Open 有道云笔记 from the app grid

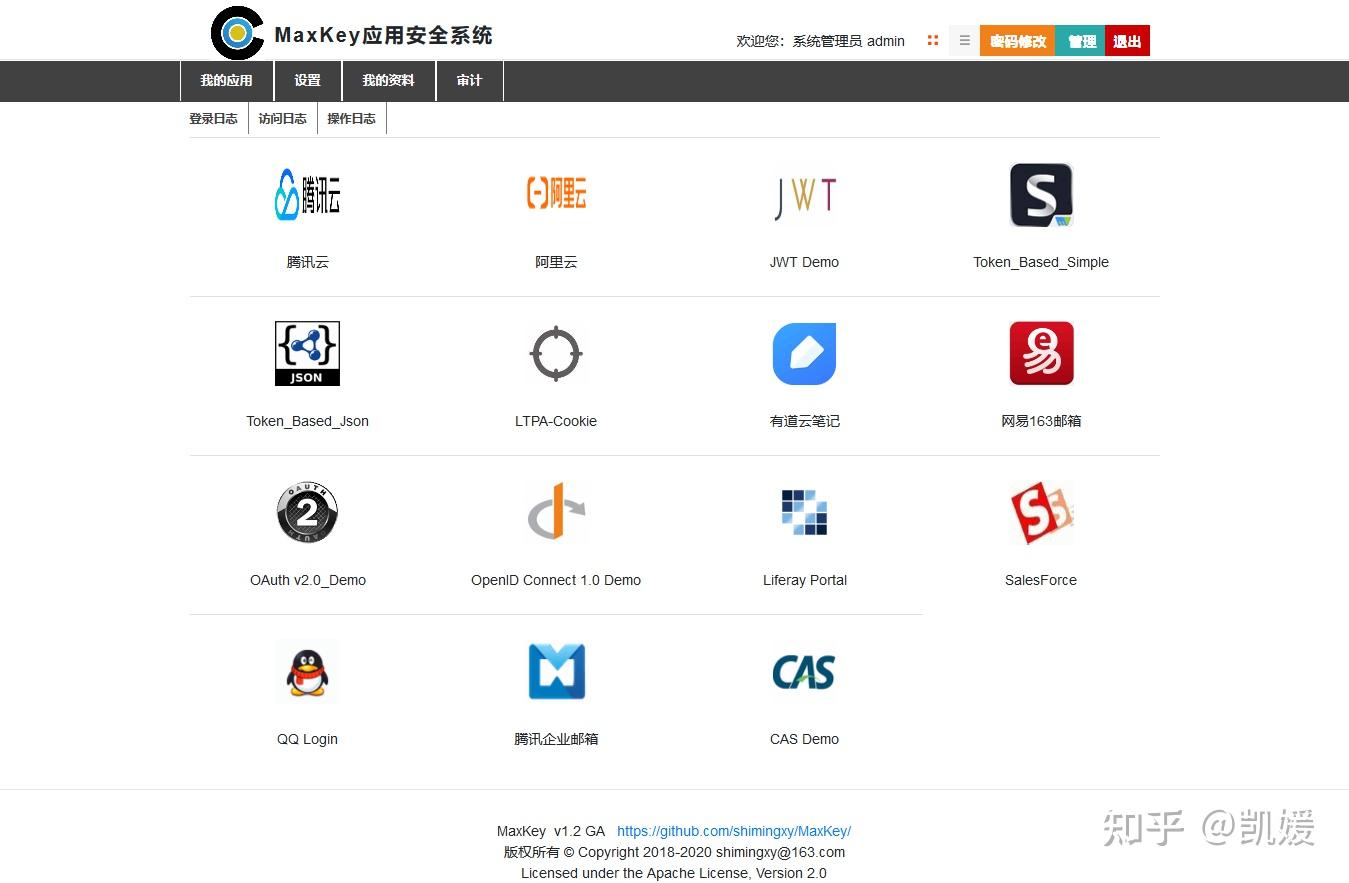tap(804, 353)
